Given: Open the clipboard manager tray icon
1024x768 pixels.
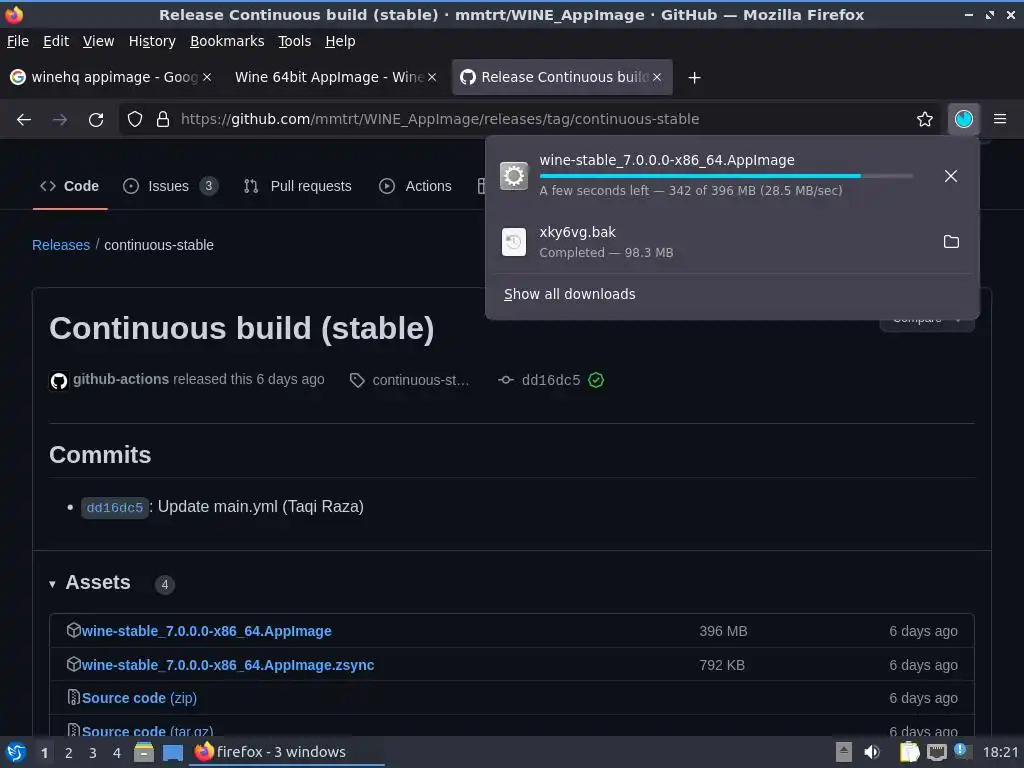Looking at the screenshot, I should (909, 752).
